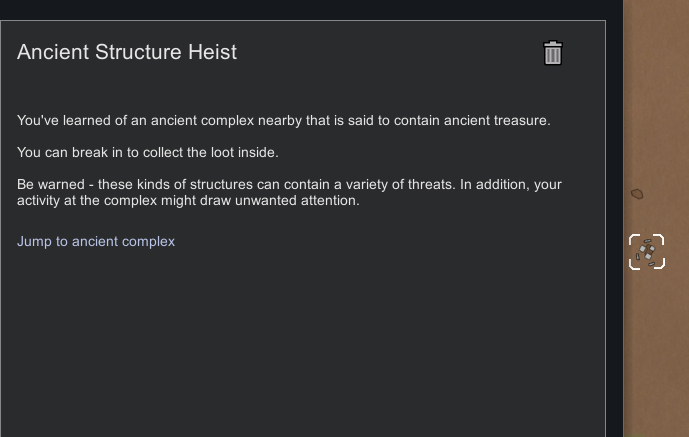Click the line starting with Be warned
689x437 pixels.
[x=289, y=185]
